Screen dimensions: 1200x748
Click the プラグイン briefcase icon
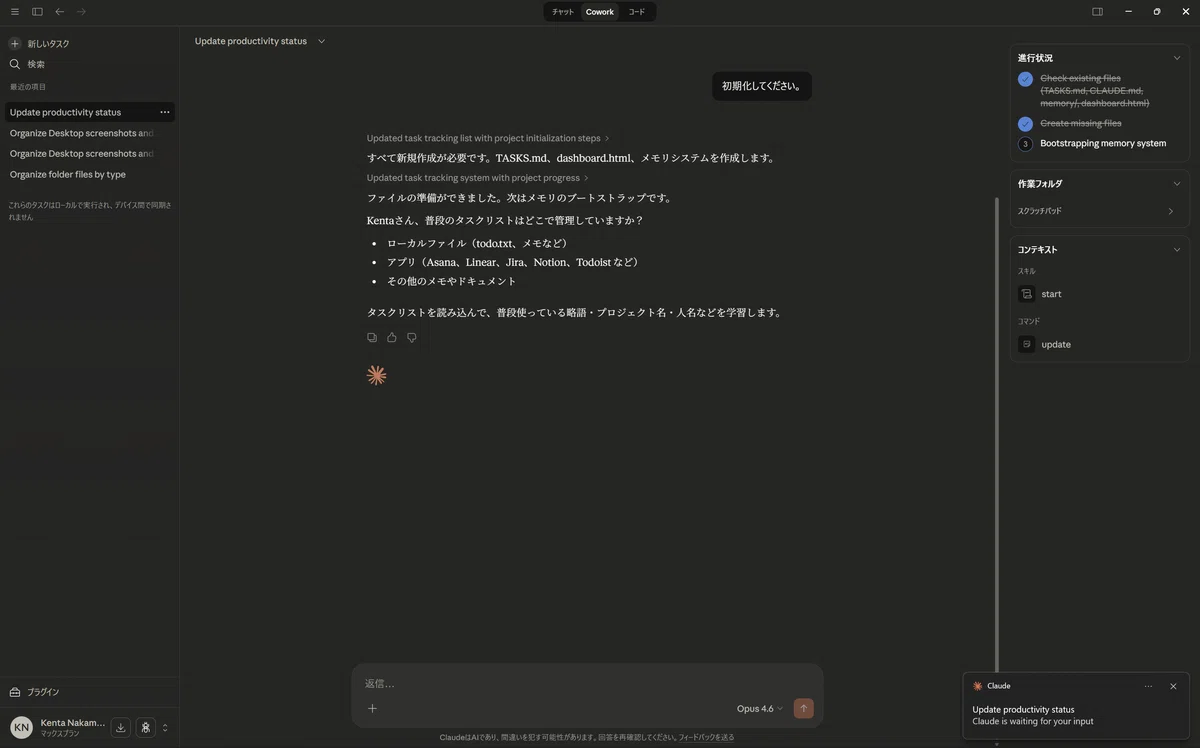pos(15,692)
